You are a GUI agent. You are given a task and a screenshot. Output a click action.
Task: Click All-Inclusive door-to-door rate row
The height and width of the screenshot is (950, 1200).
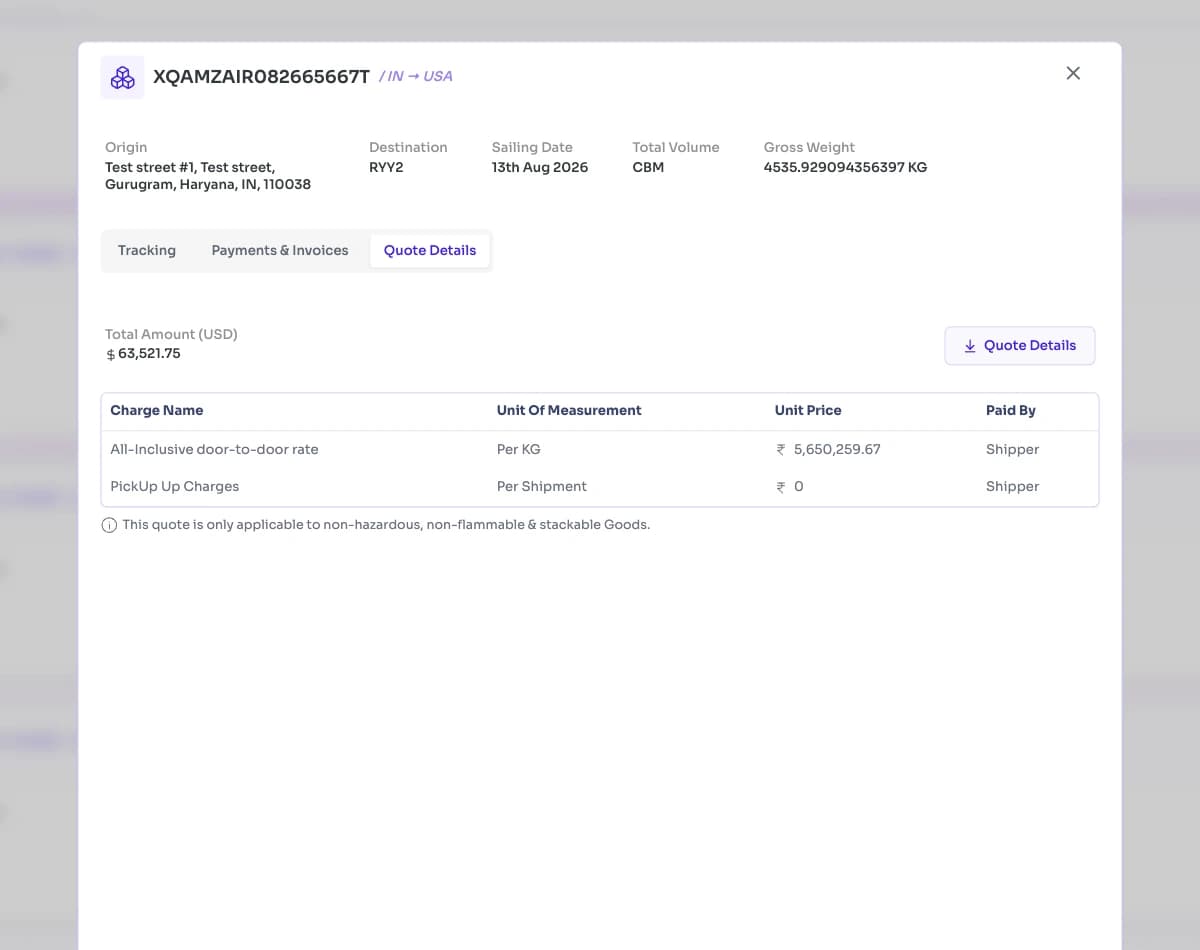tap(600, 450)
